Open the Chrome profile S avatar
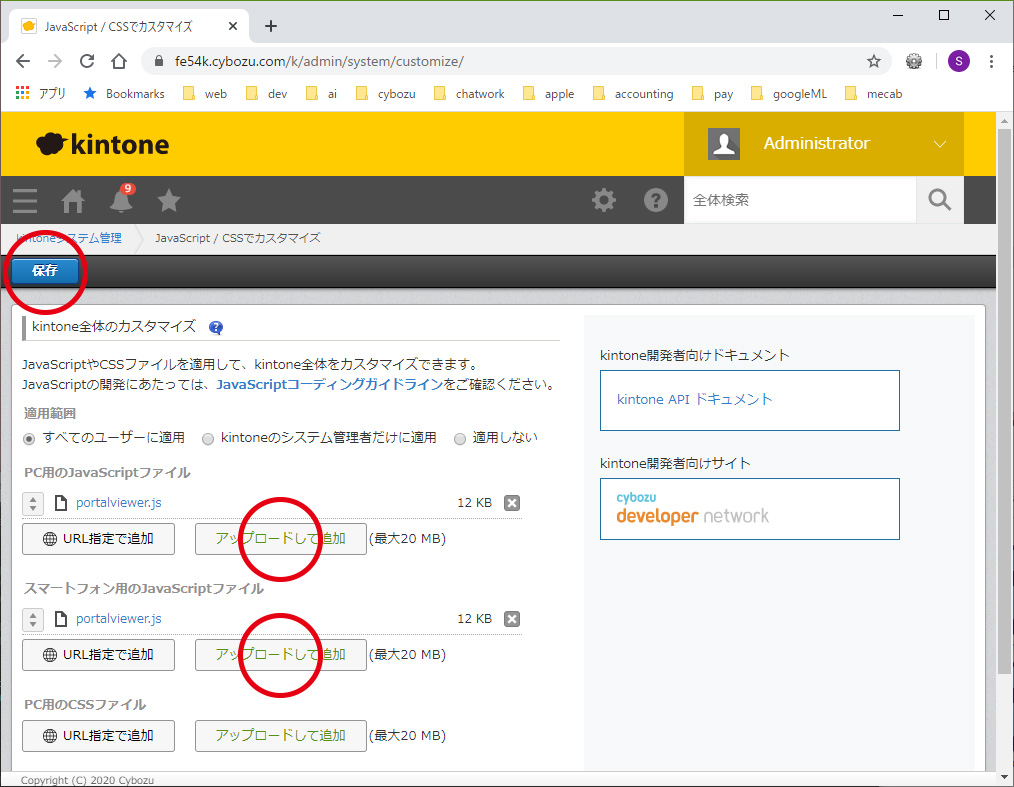Screen dimensions: 1014x787 click(x=958, y=61)
